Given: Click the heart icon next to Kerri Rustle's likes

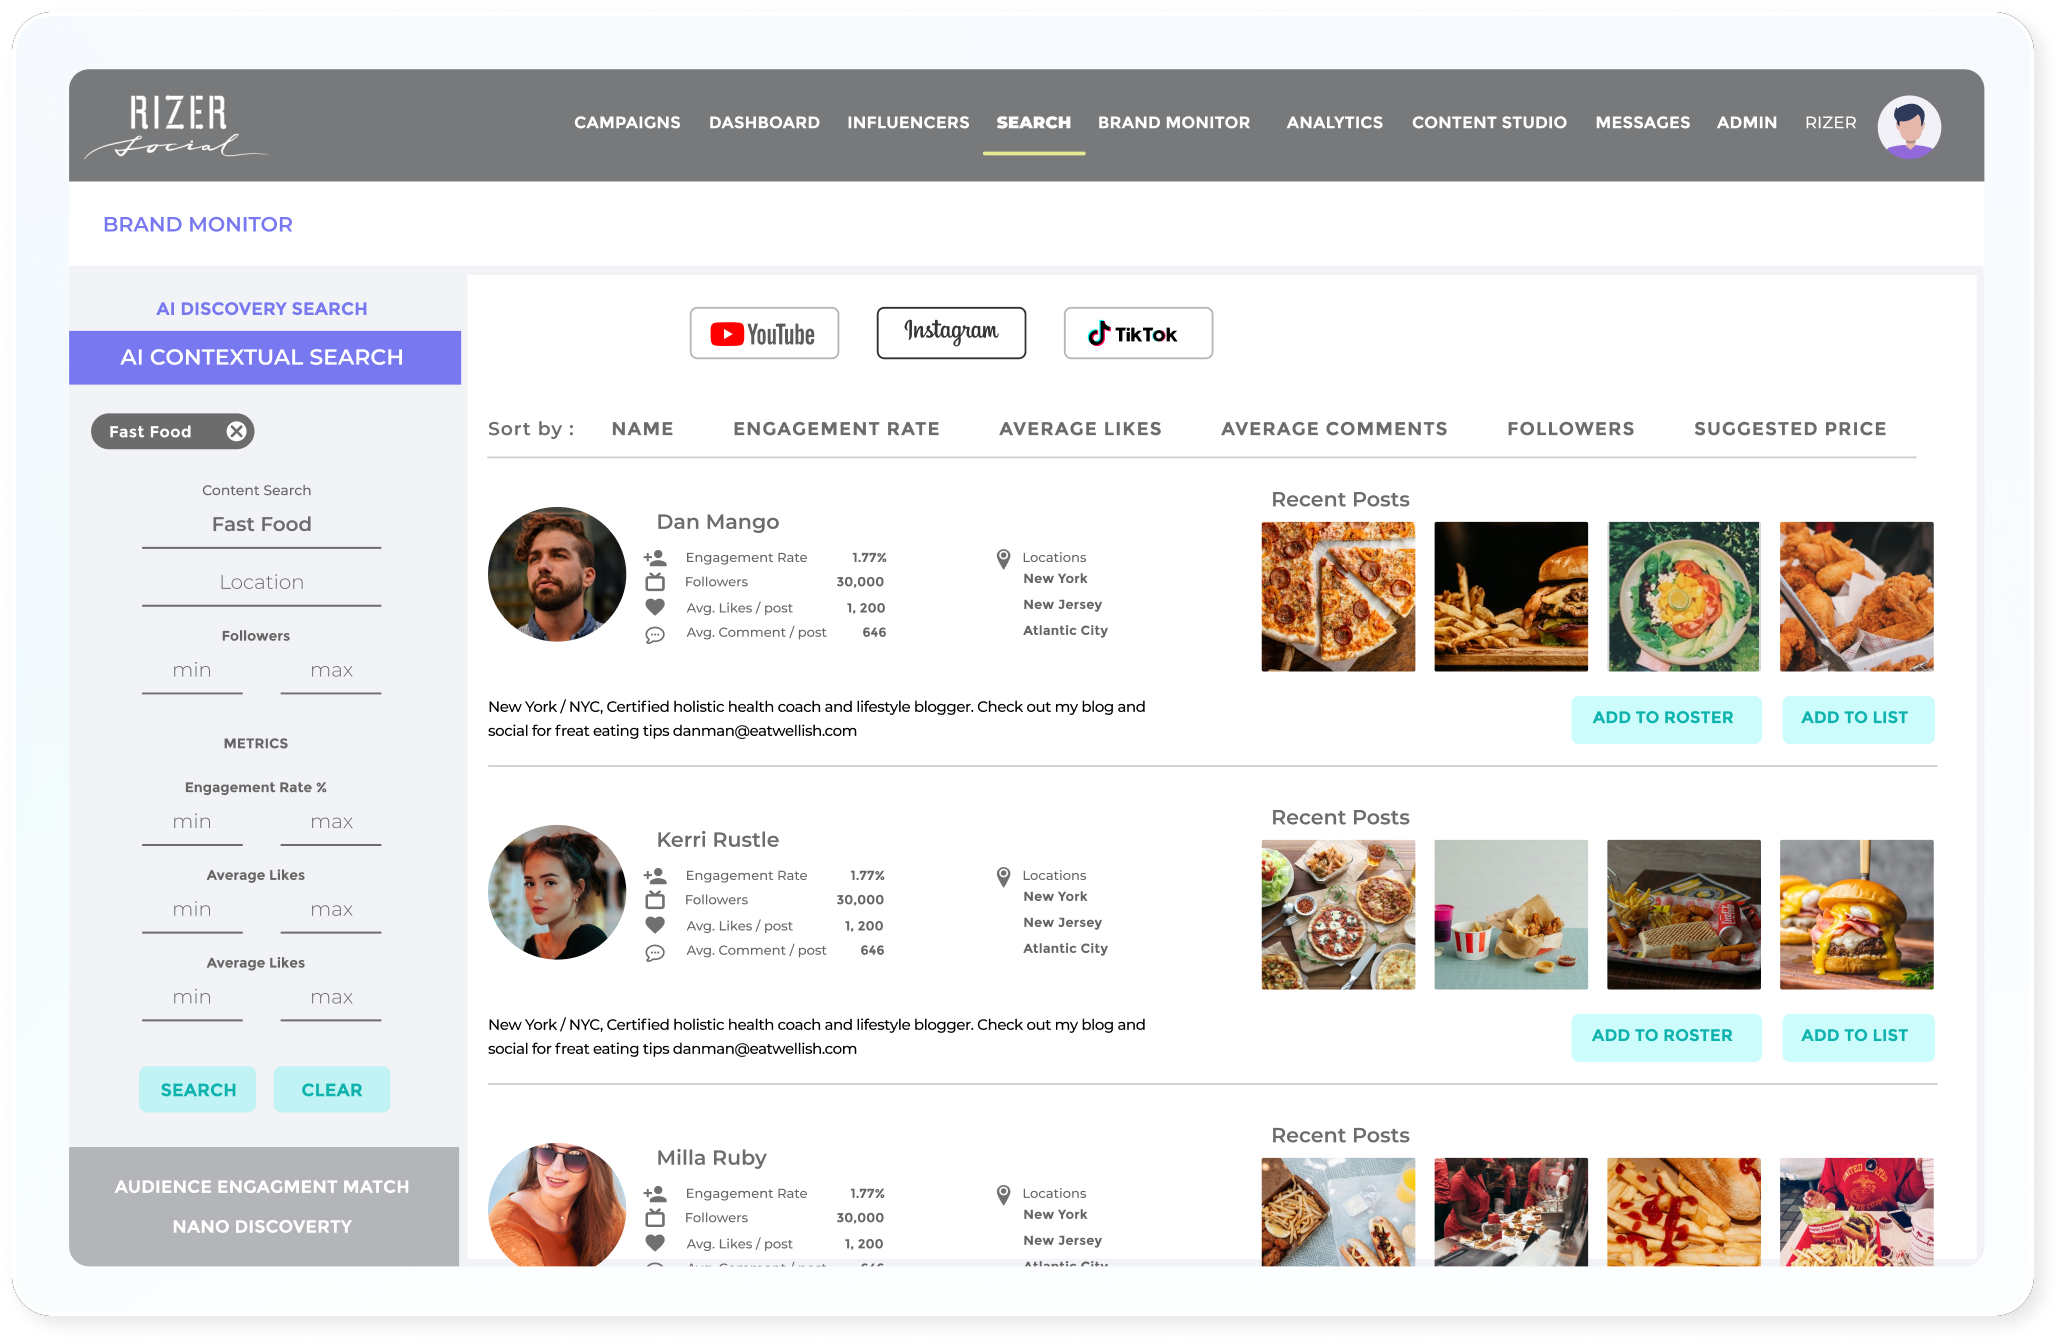Looking at the screenshot, I should click(656, 926).
